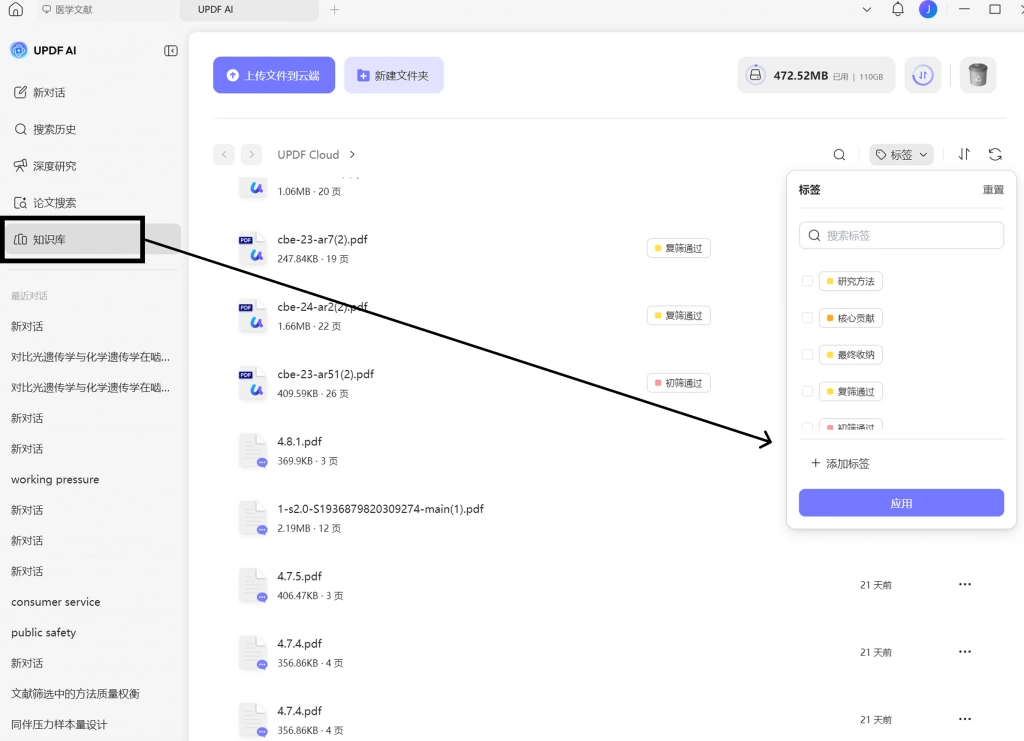Expand the 标签 filter dropdown
The width and height of the screenshot is (1024, 741).
[901, 155]
